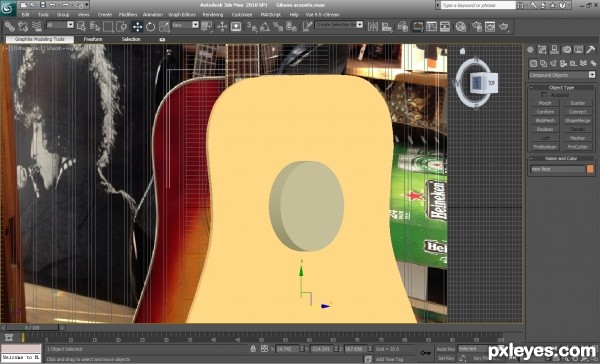Toggle the Window/Crossing selection mode
The height and width of the screenshot is (364, 600).
(122, 26)
